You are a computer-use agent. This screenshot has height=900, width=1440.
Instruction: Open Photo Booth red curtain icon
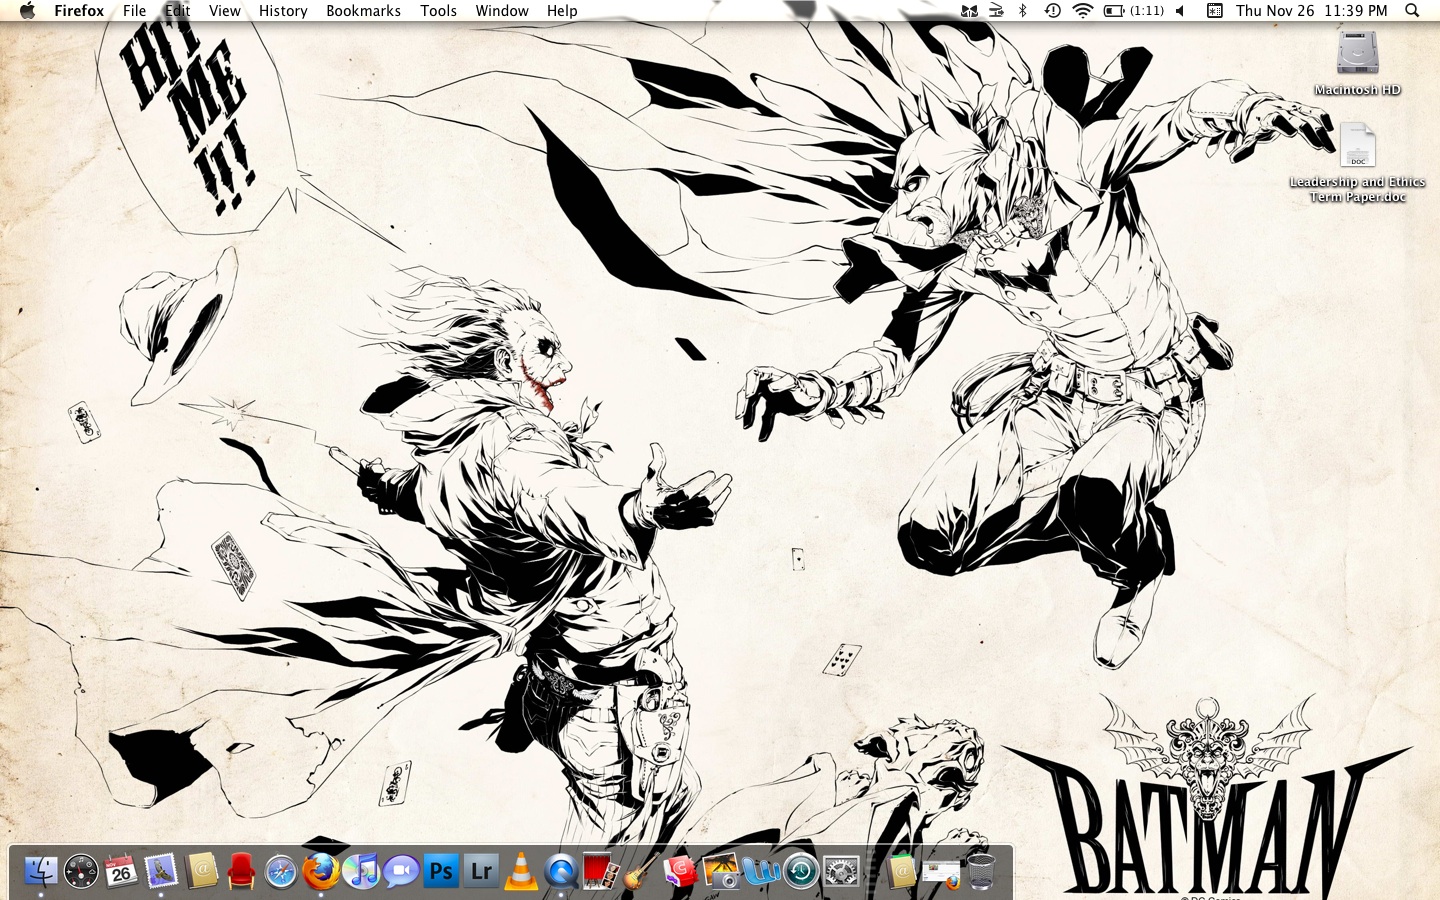tap(601, 871)
